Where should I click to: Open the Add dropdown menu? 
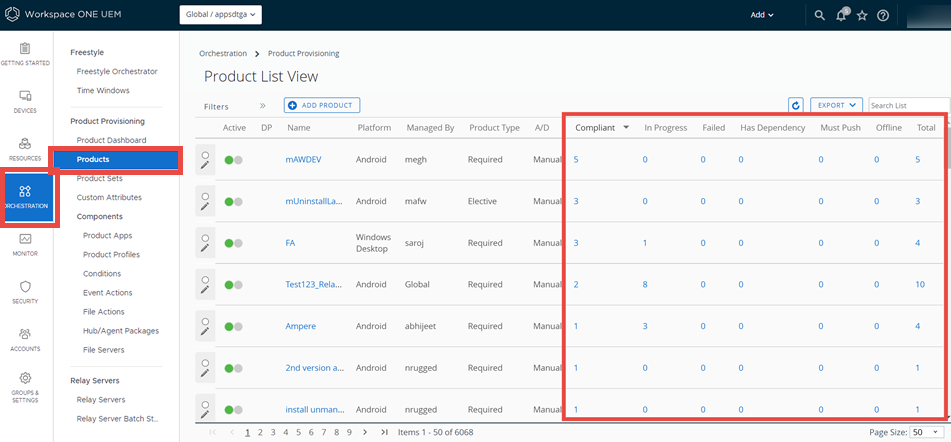click(762, 15)
